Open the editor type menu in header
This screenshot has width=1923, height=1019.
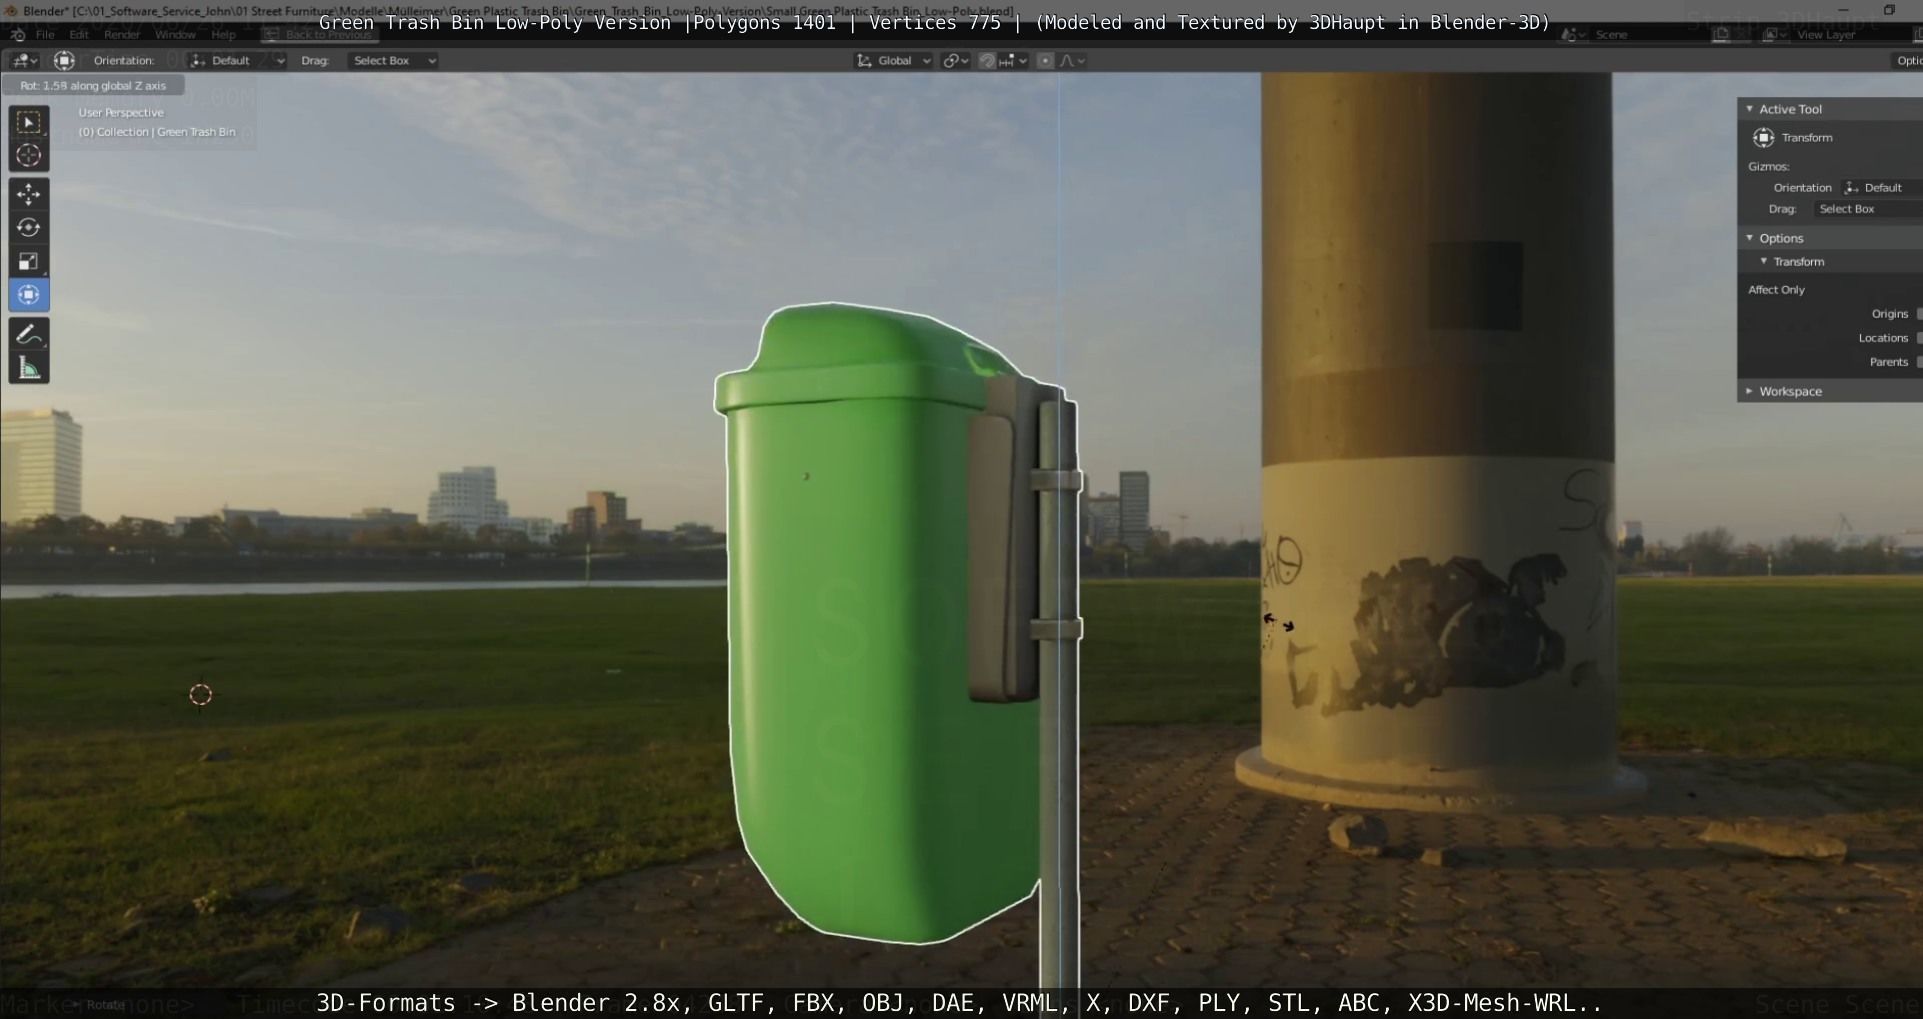click(x=24, y=61)
